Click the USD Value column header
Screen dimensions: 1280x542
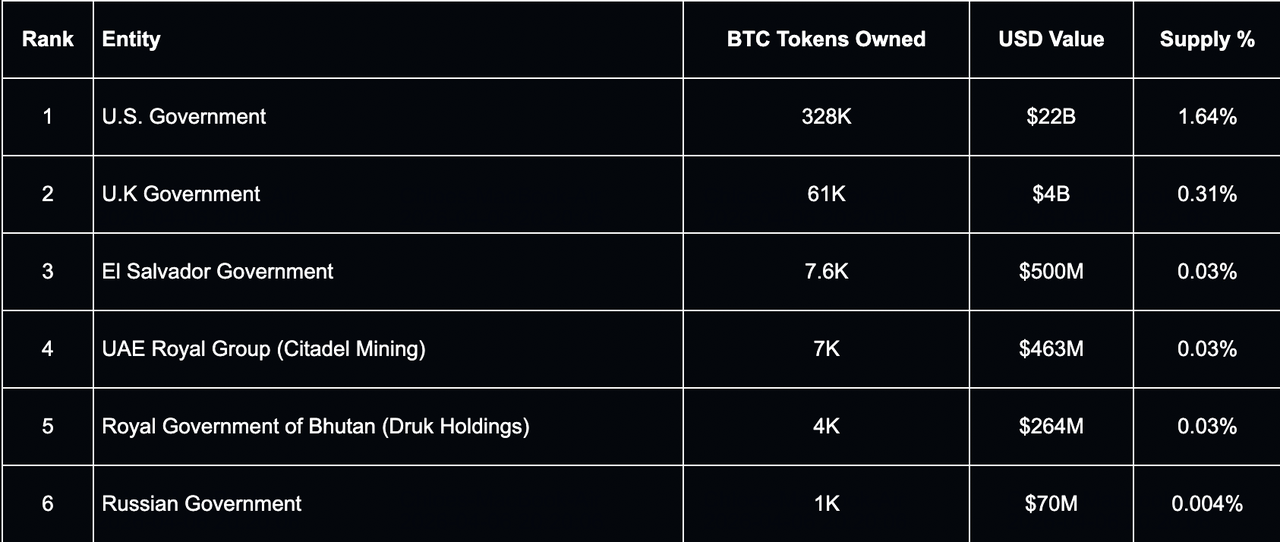pyautogui.click(x=1051, y=40)
